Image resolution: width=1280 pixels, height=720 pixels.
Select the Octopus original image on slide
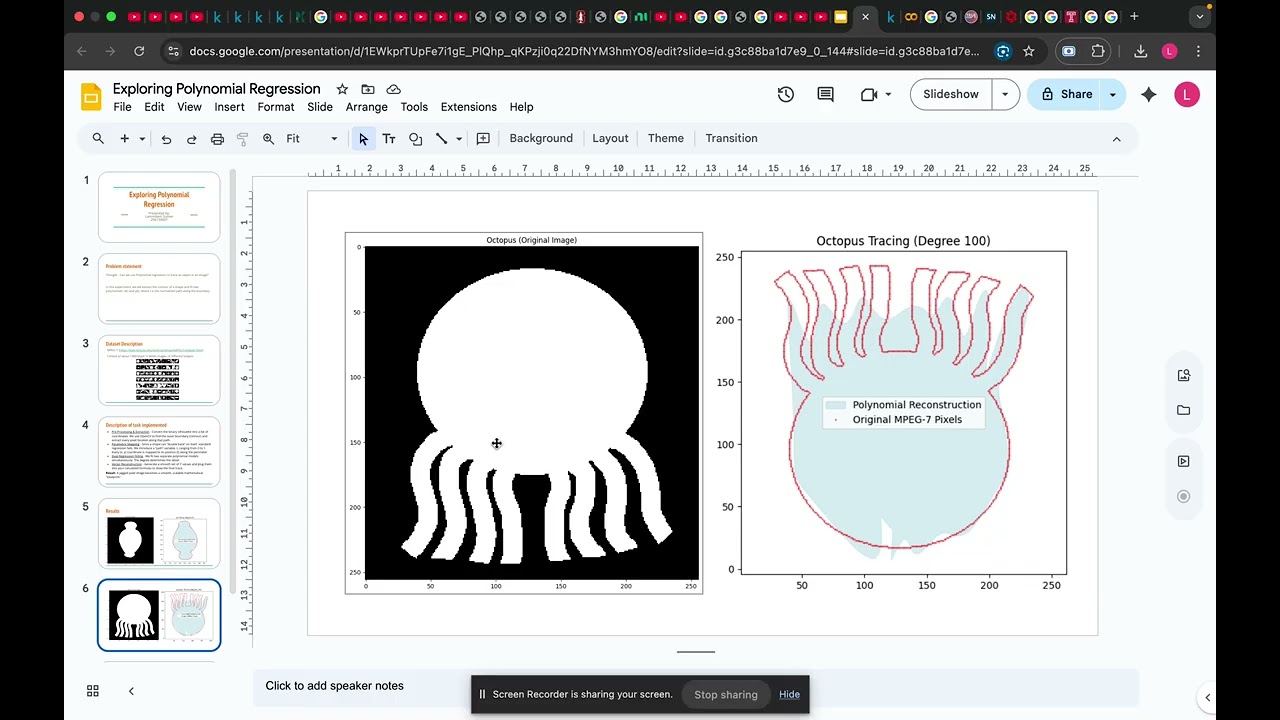click(x=524, y=413)
